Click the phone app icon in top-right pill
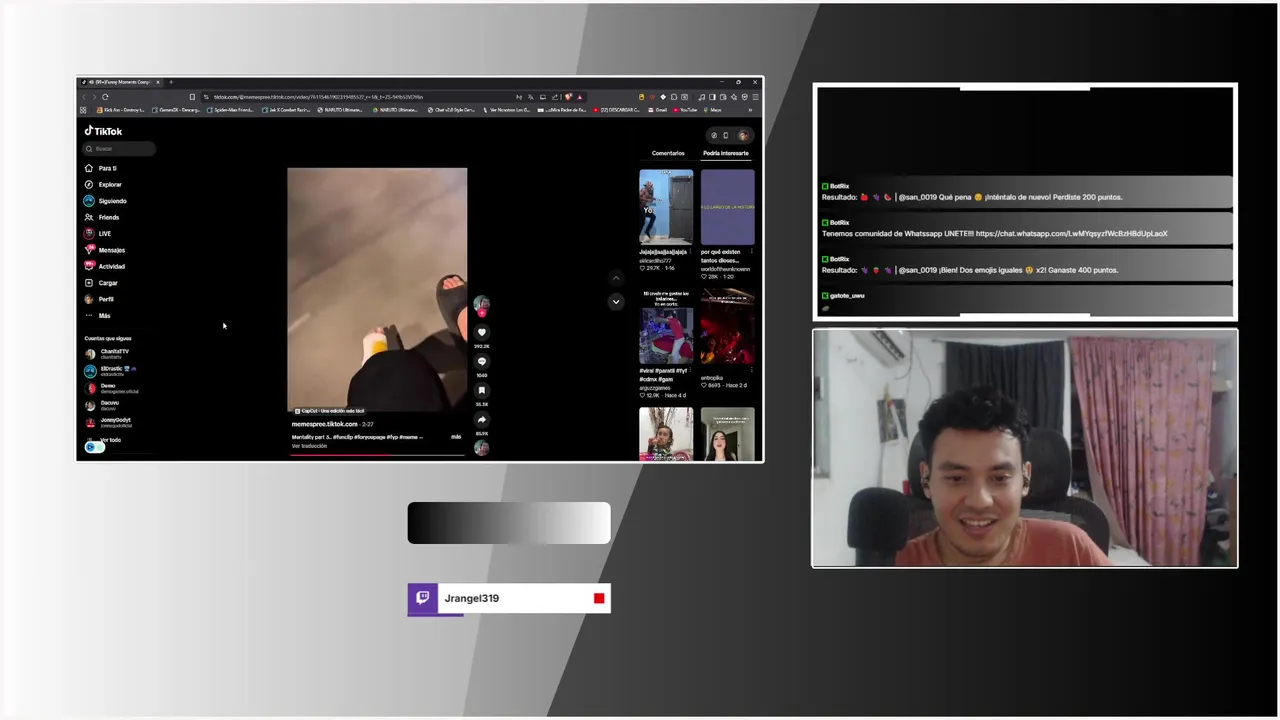This screenshot has width=1280, height=720. click(726, 135)
